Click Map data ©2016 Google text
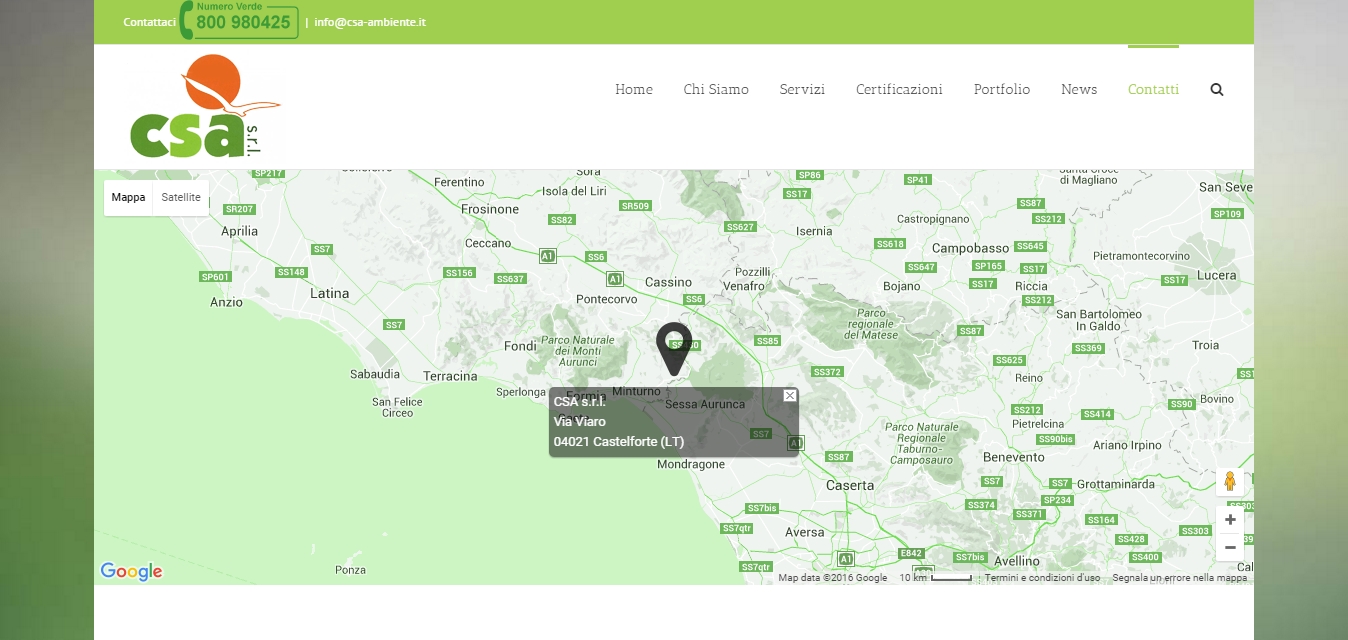The width and height of the screenshot is (1348, 640). (x=833, y=578)
